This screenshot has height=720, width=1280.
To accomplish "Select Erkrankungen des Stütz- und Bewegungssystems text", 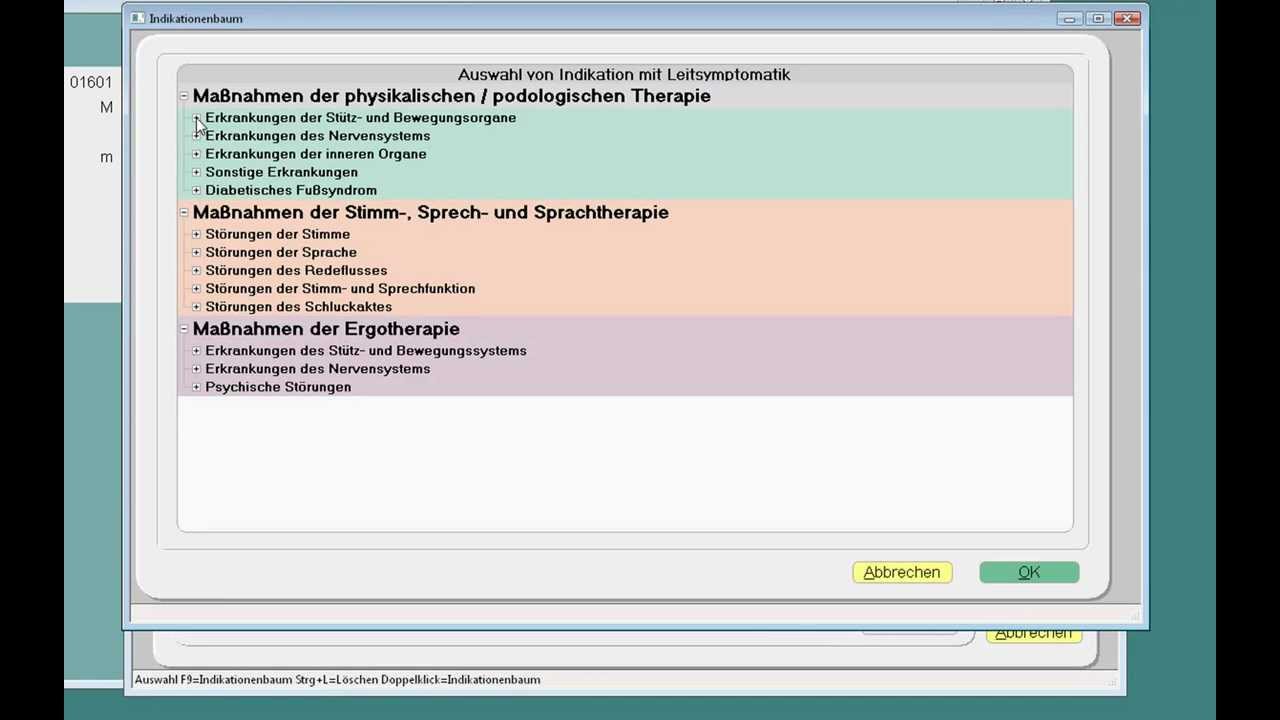I will click(365, 350).
